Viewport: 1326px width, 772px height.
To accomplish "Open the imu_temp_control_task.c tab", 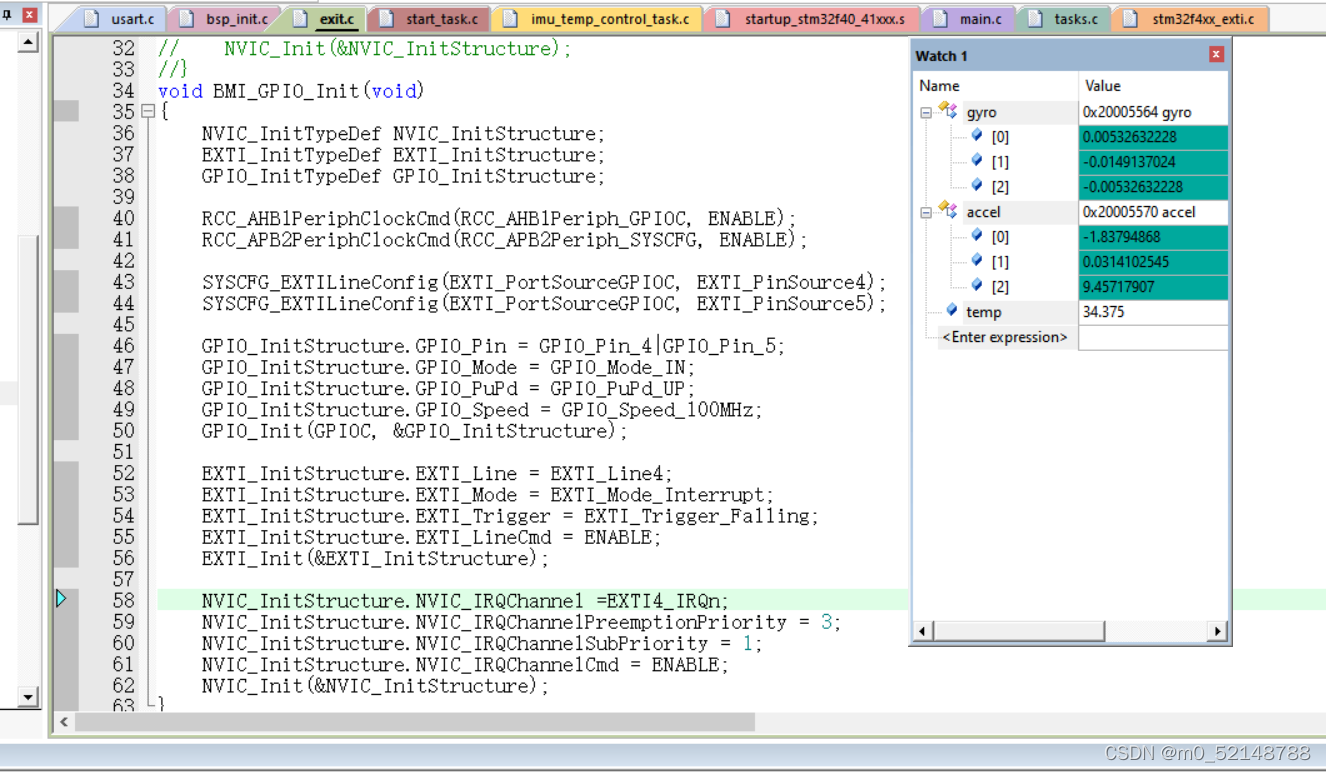I will (599, 19).
